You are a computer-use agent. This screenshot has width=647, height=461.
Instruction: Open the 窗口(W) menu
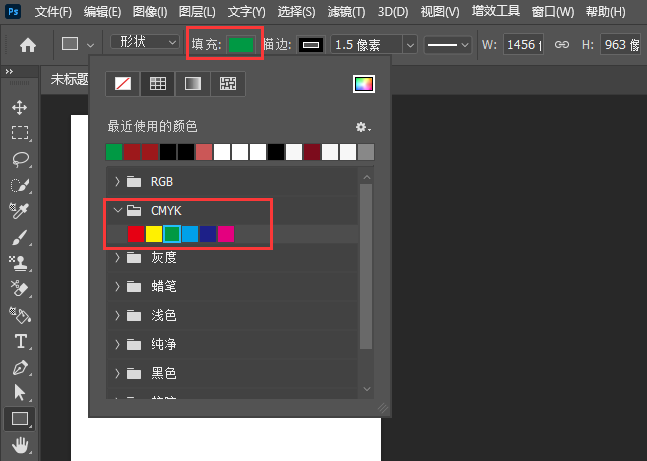[553, 12]
